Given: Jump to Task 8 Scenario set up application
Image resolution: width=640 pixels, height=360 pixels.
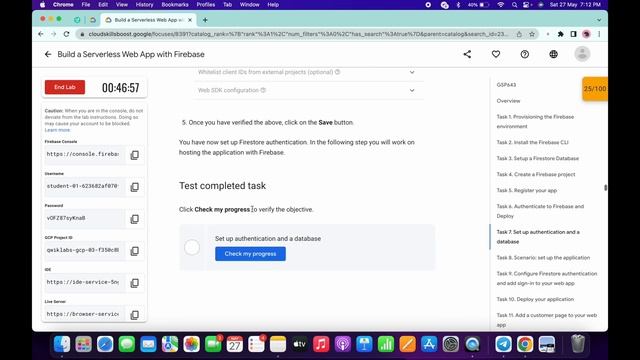Looking at the screenshot, I should coord(543,258).
